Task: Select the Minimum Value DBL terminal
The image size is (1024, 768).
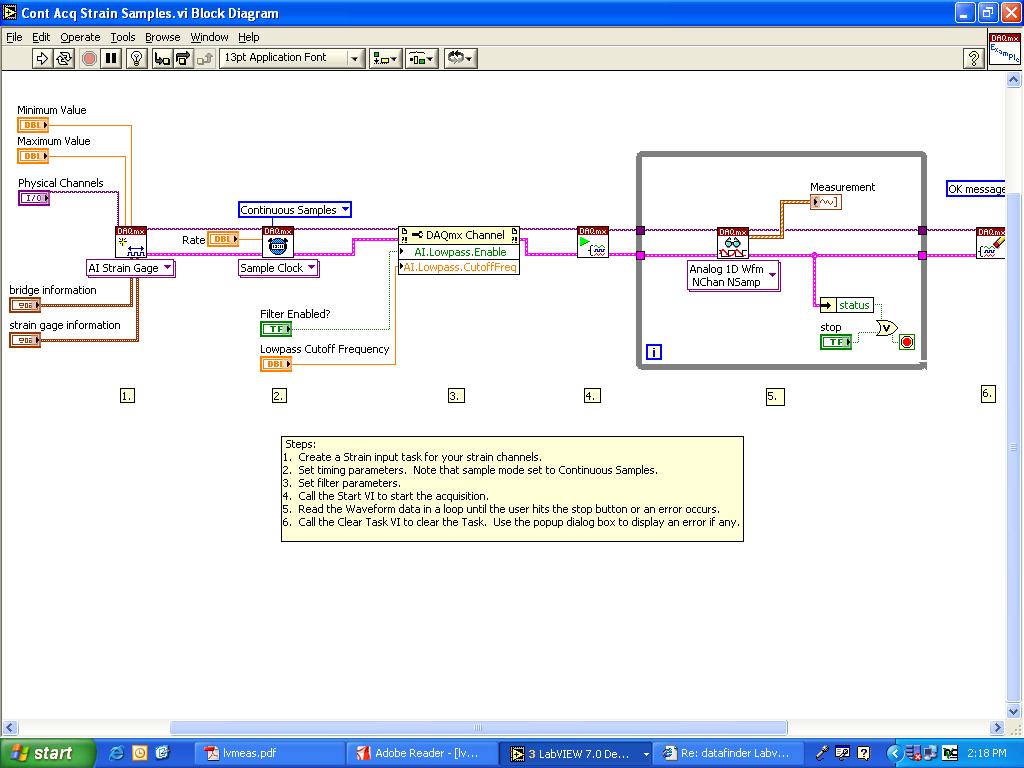Action: point(33,125)
